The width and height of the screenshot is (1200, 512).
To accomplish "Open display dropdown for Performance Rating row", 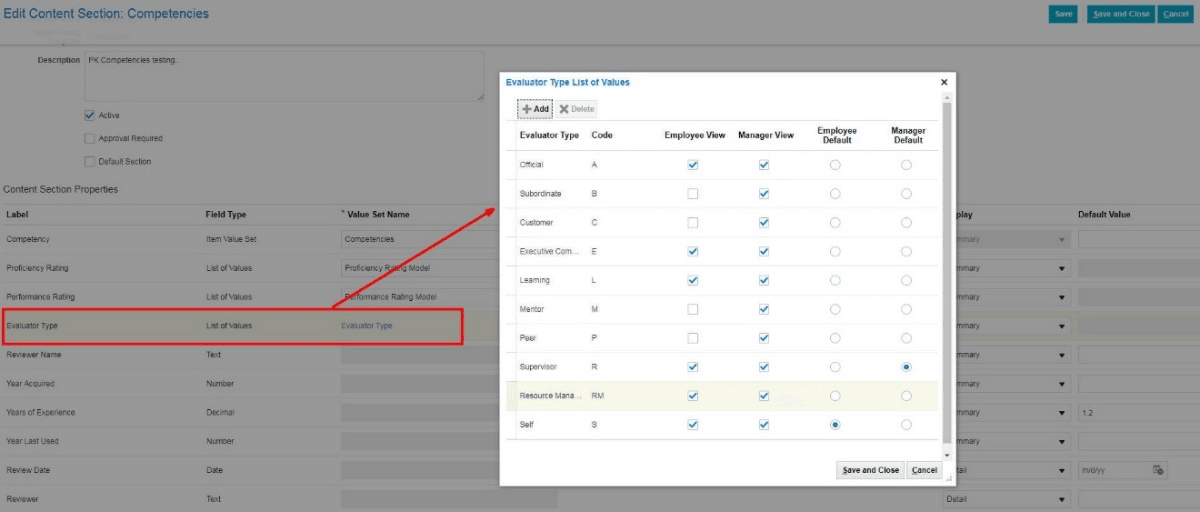I will coord(1062,297).
